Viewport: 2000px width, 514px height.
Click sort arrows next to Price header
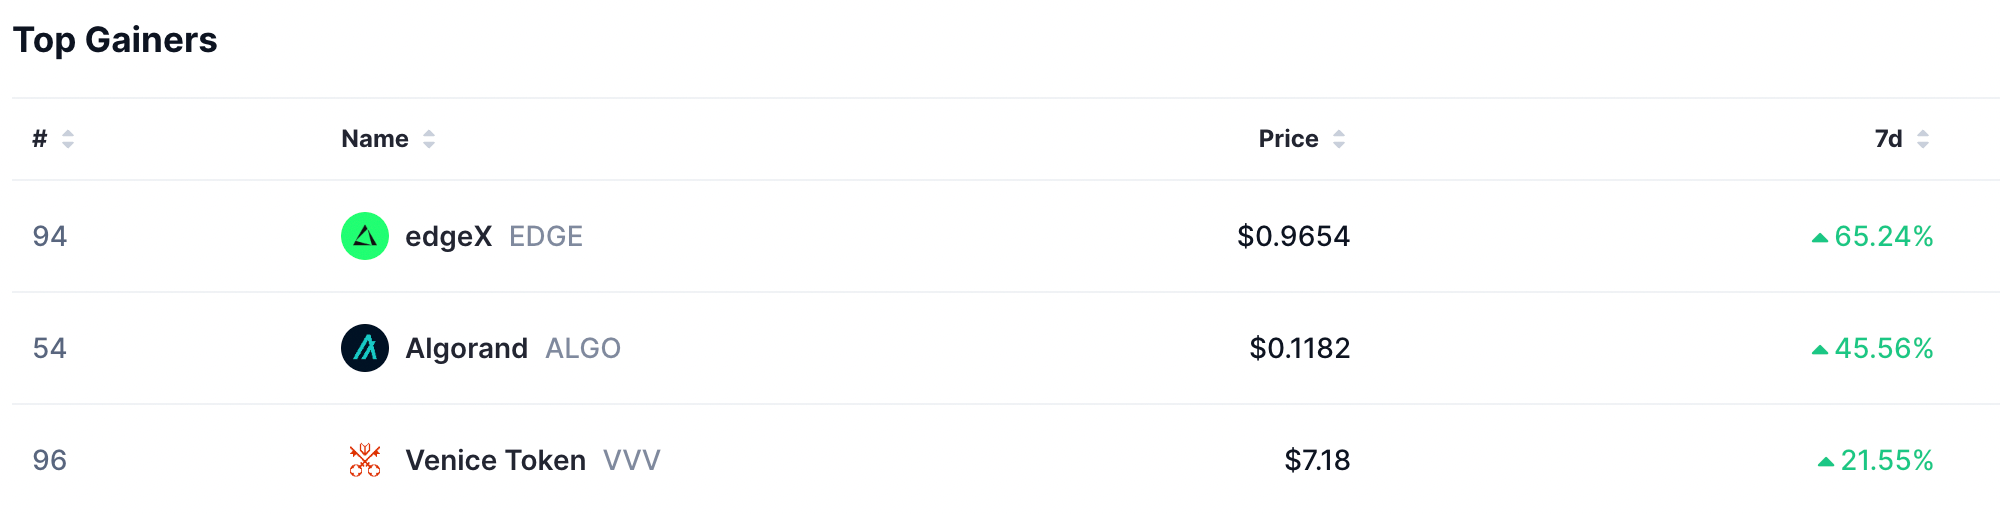[x=1339, y=139]
